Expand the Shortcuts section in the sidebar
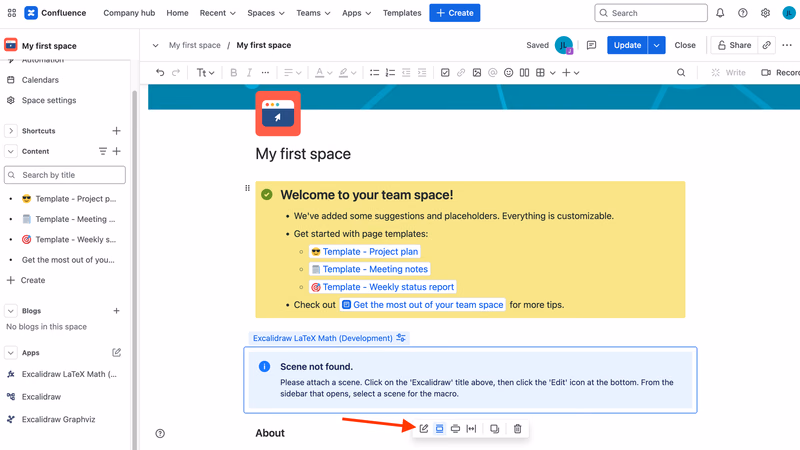Image resolution: width=800 pixels, height=450 pixels. [x=11, y=131]
